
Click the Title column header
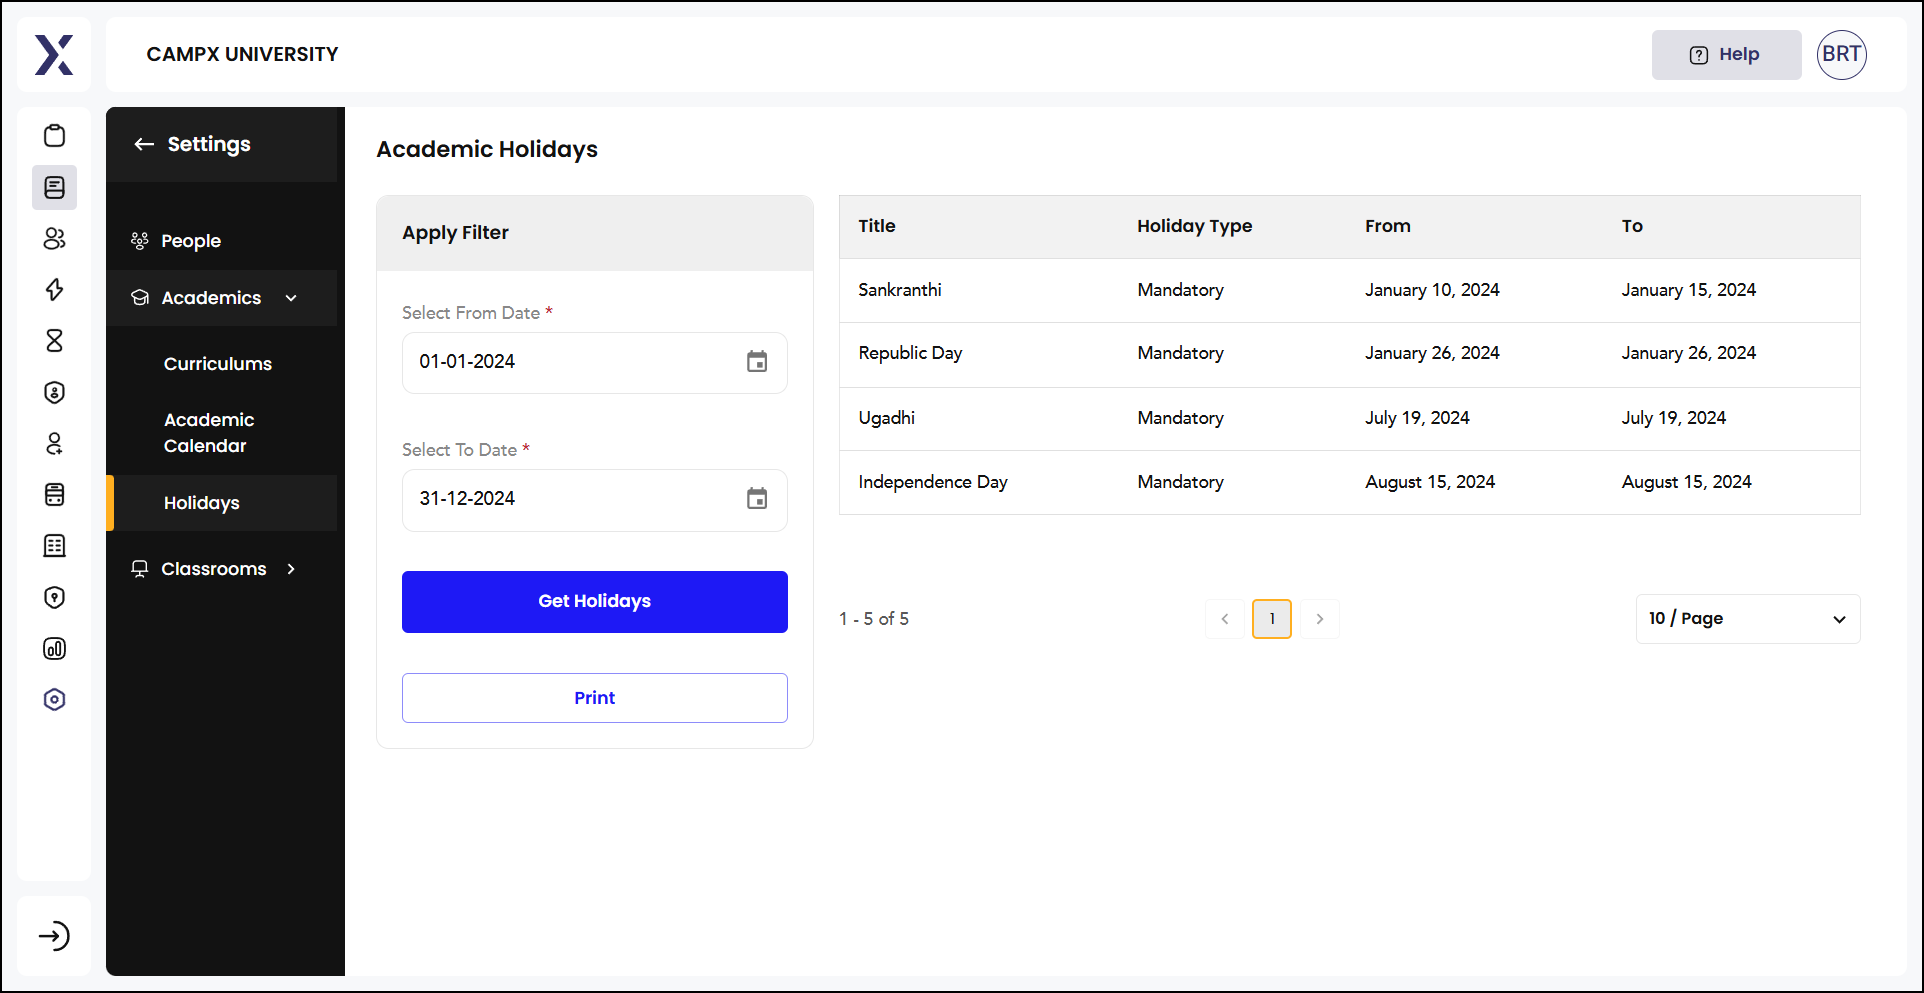point(877,226)
